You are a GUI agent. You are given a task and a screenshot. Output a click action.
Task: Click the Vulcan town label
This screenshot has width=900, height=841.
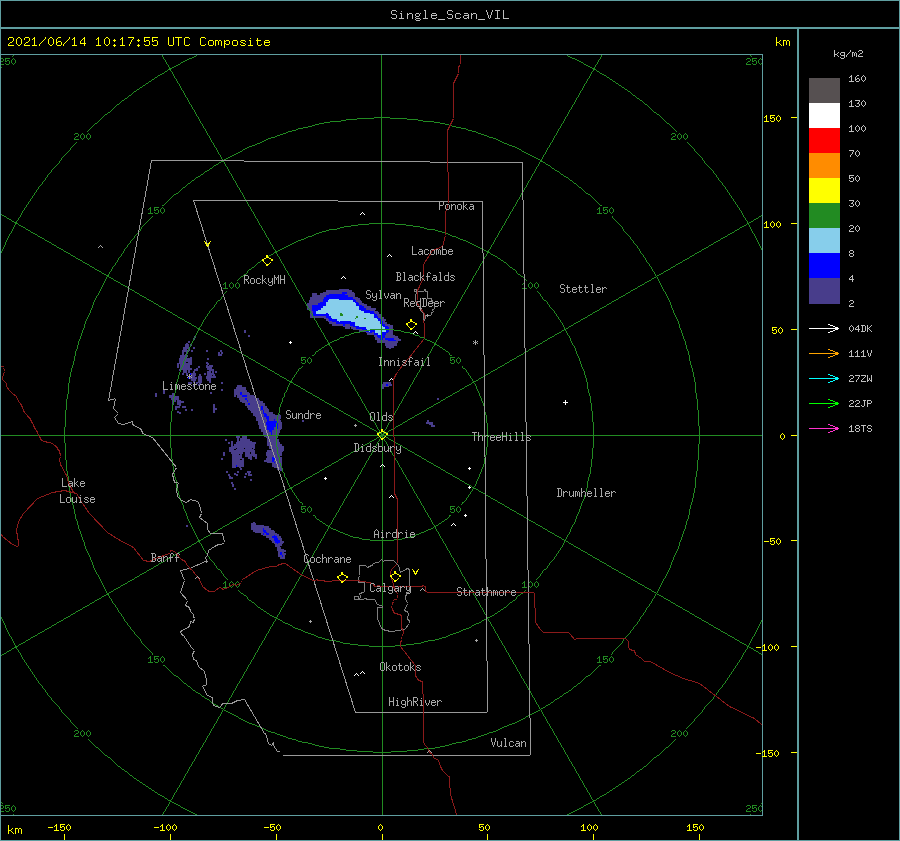pyautogui.click(x=509, y=743)
